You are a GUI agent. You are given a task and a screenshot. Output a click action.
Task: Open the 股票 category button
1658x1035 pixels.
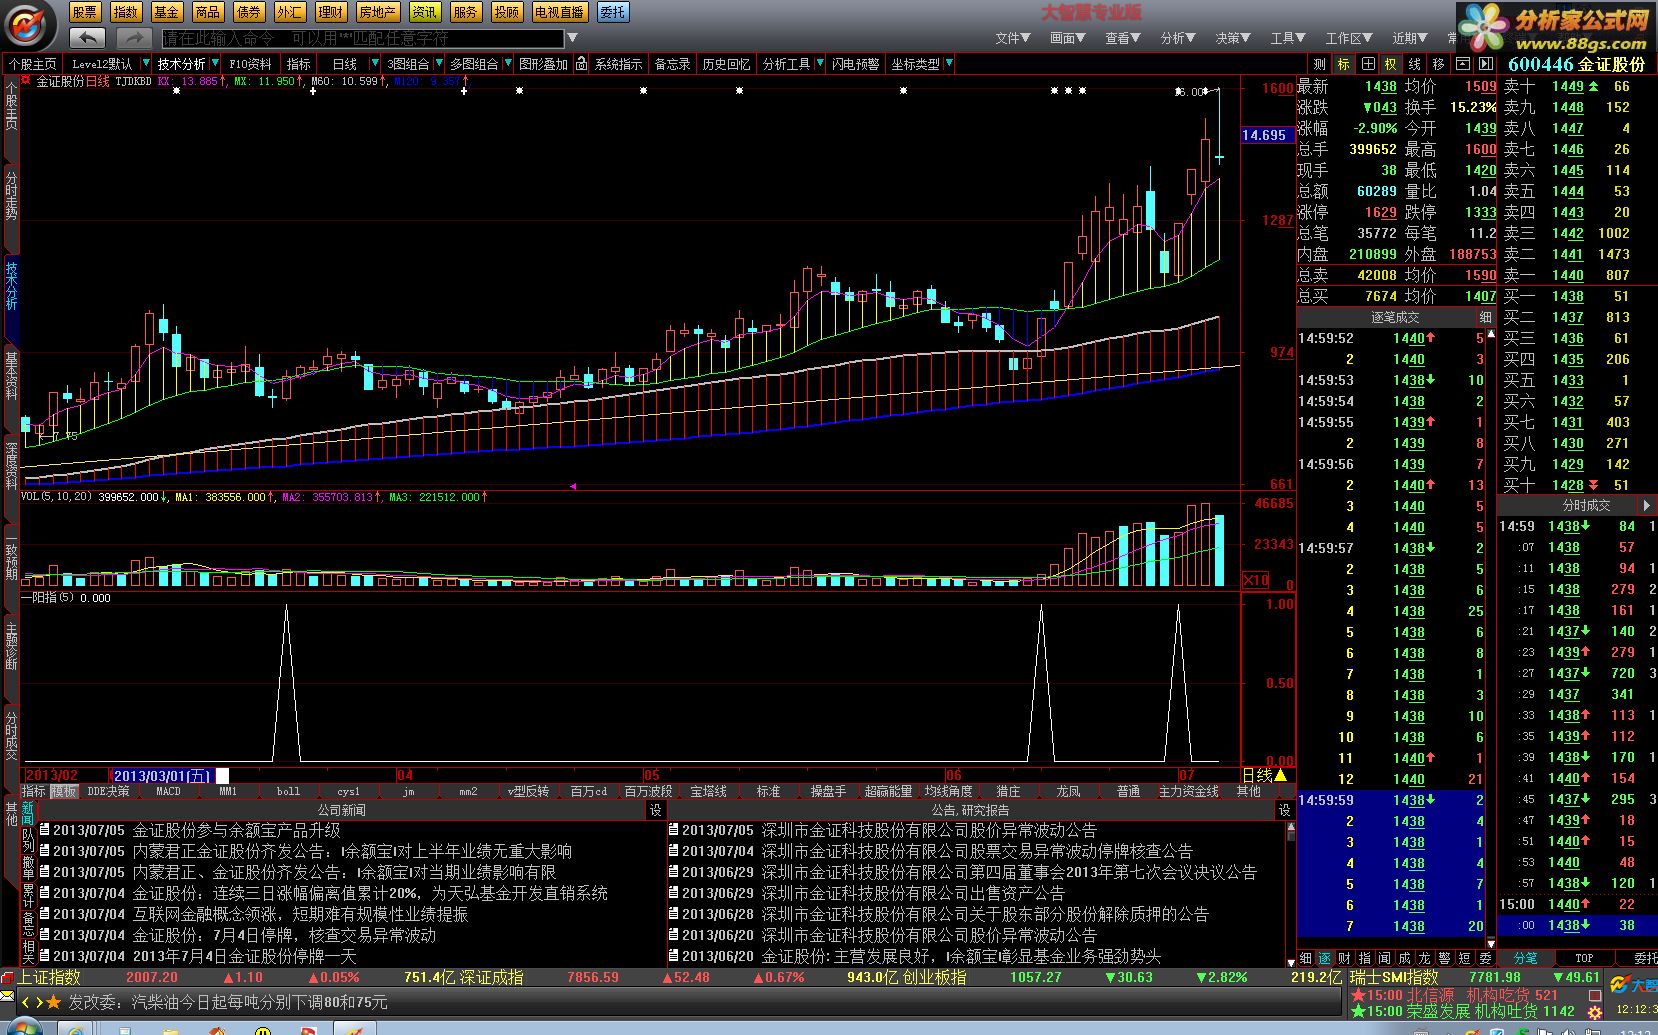click(85, 12)
